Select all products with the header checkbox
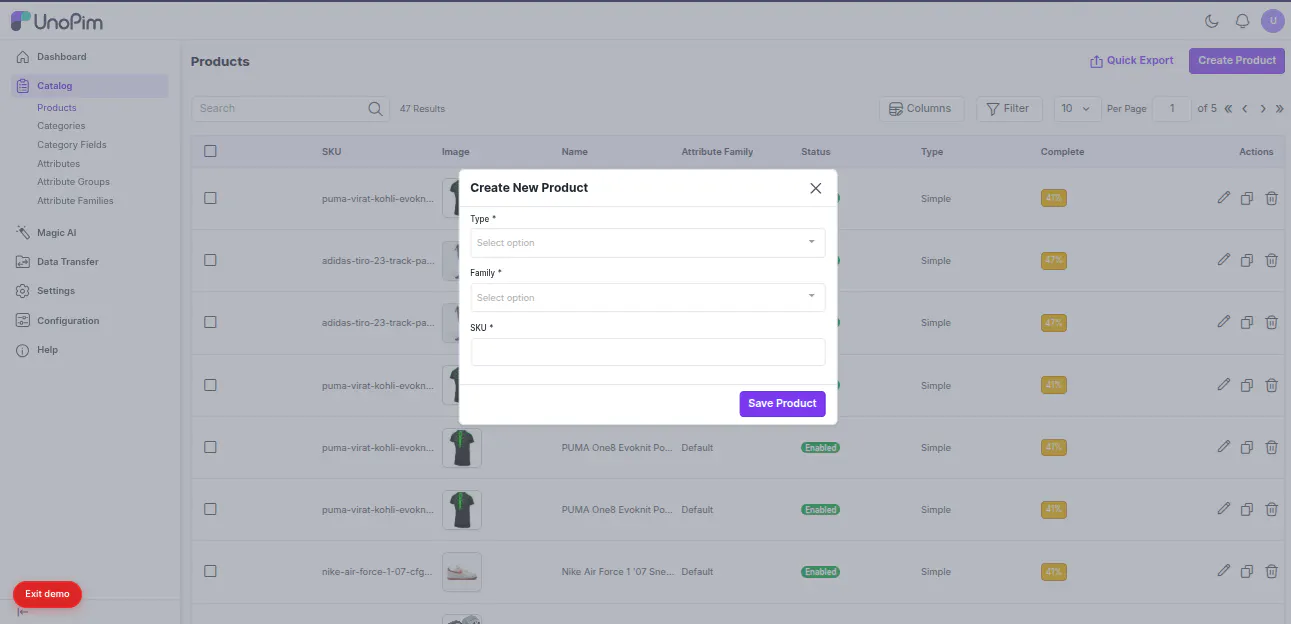This screenshot has height=624, width=1291. (x=210, y=151)
